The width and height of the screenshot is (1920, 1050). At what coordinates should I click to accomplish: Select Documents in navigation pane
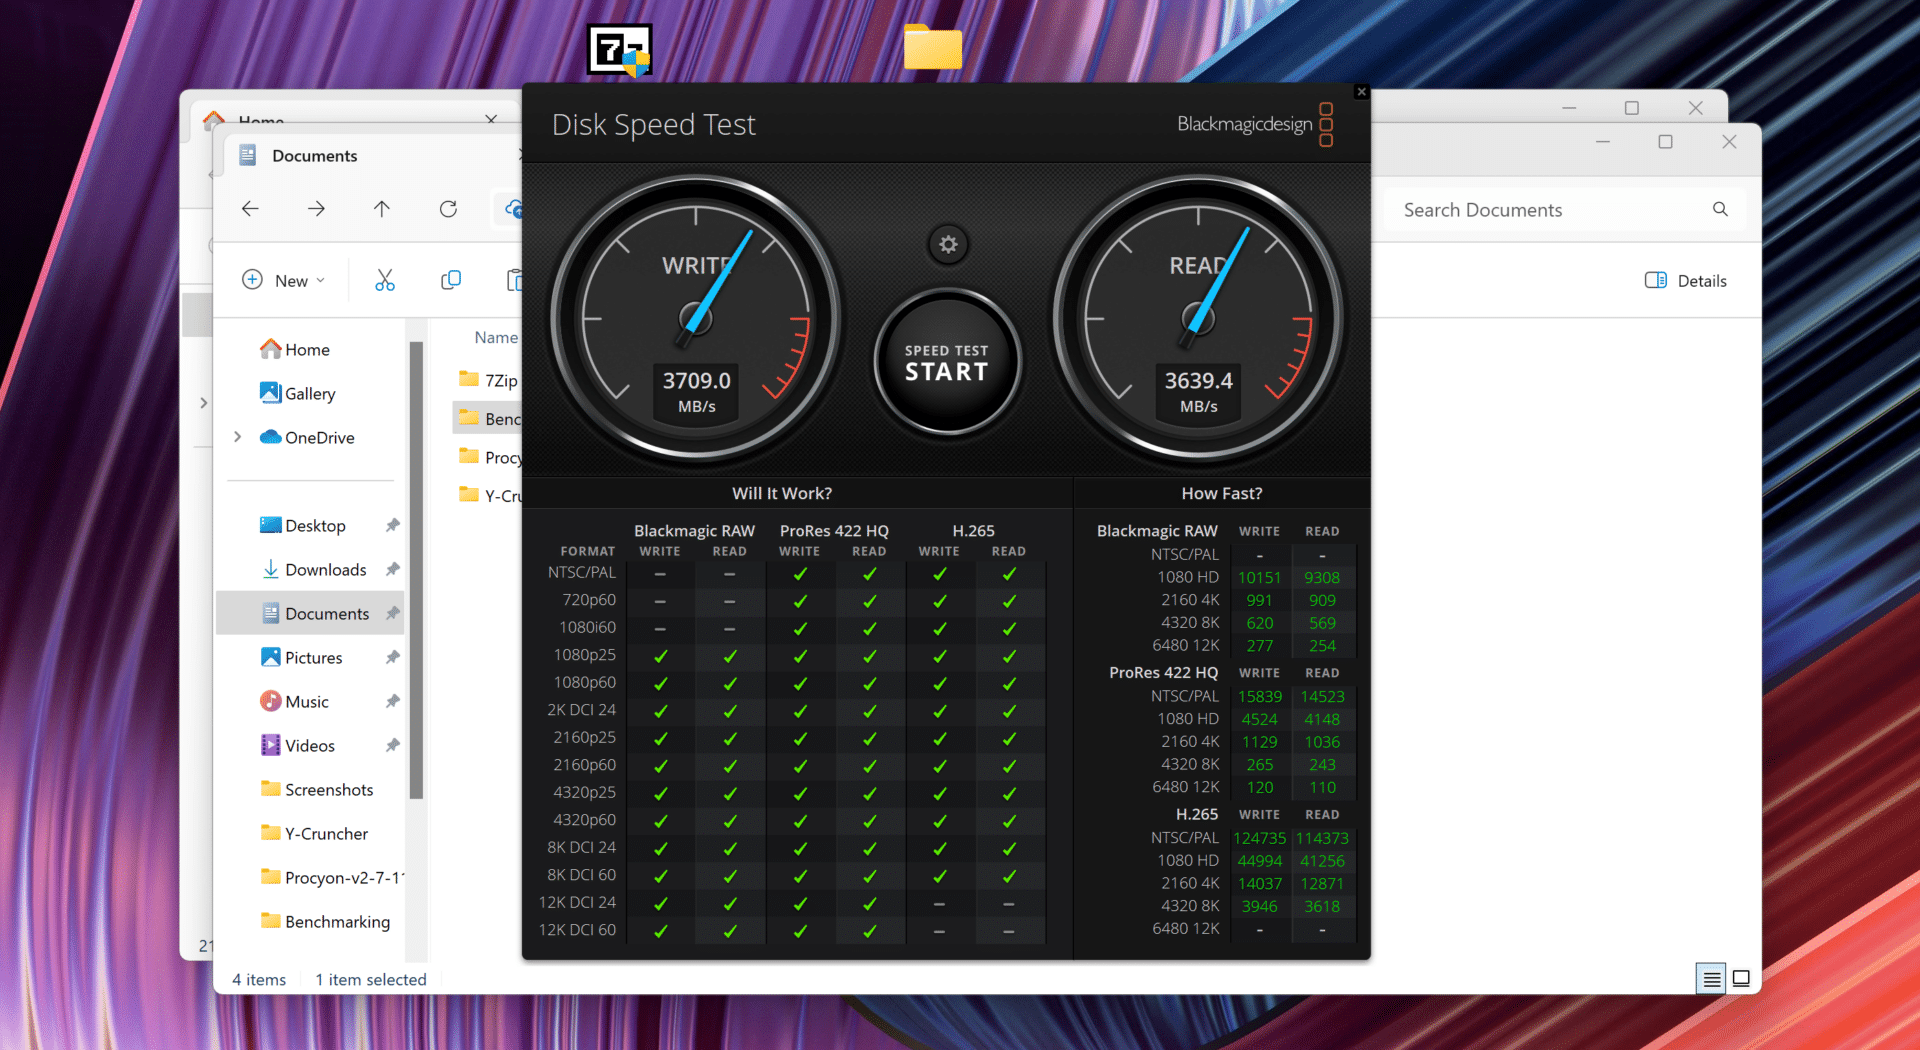coord(310,613)
